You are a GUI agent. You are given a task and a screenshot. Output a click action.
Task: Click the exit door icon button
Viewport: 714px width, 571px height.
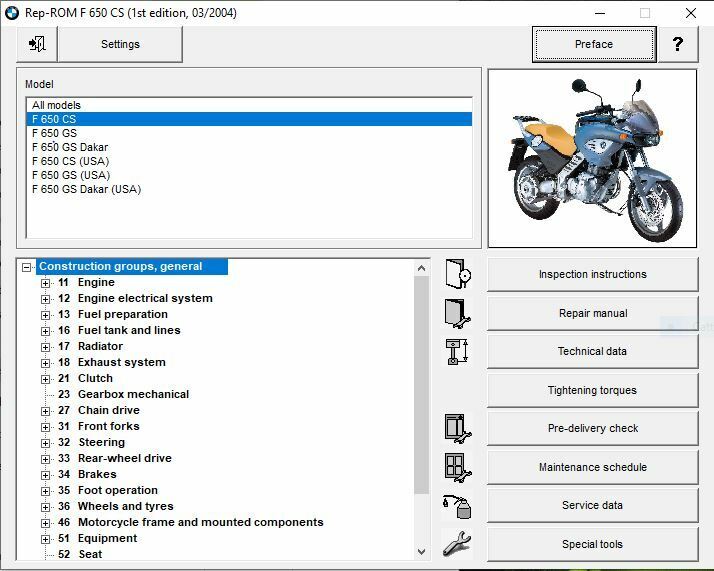[37, 44]
